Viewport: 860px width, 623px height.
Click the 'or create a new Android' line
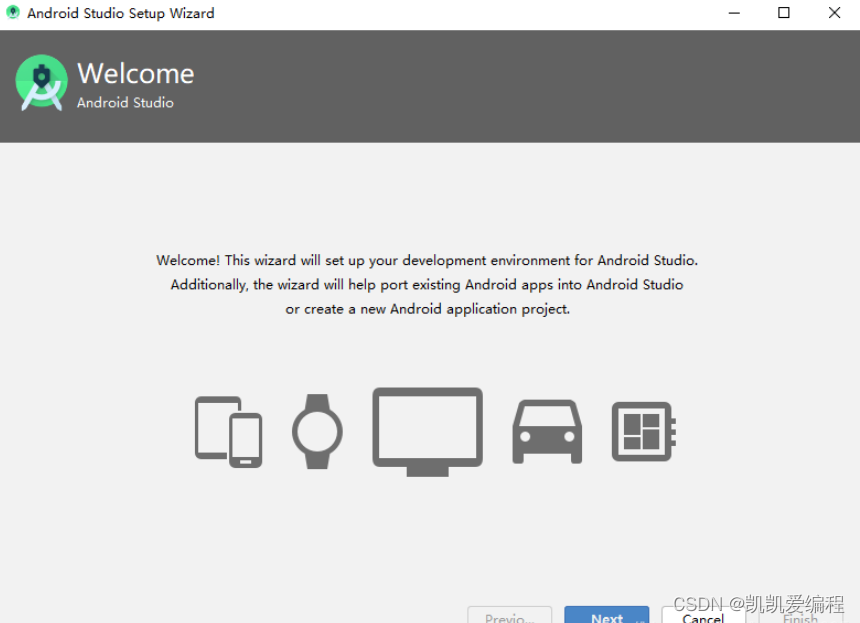point(427,309)
